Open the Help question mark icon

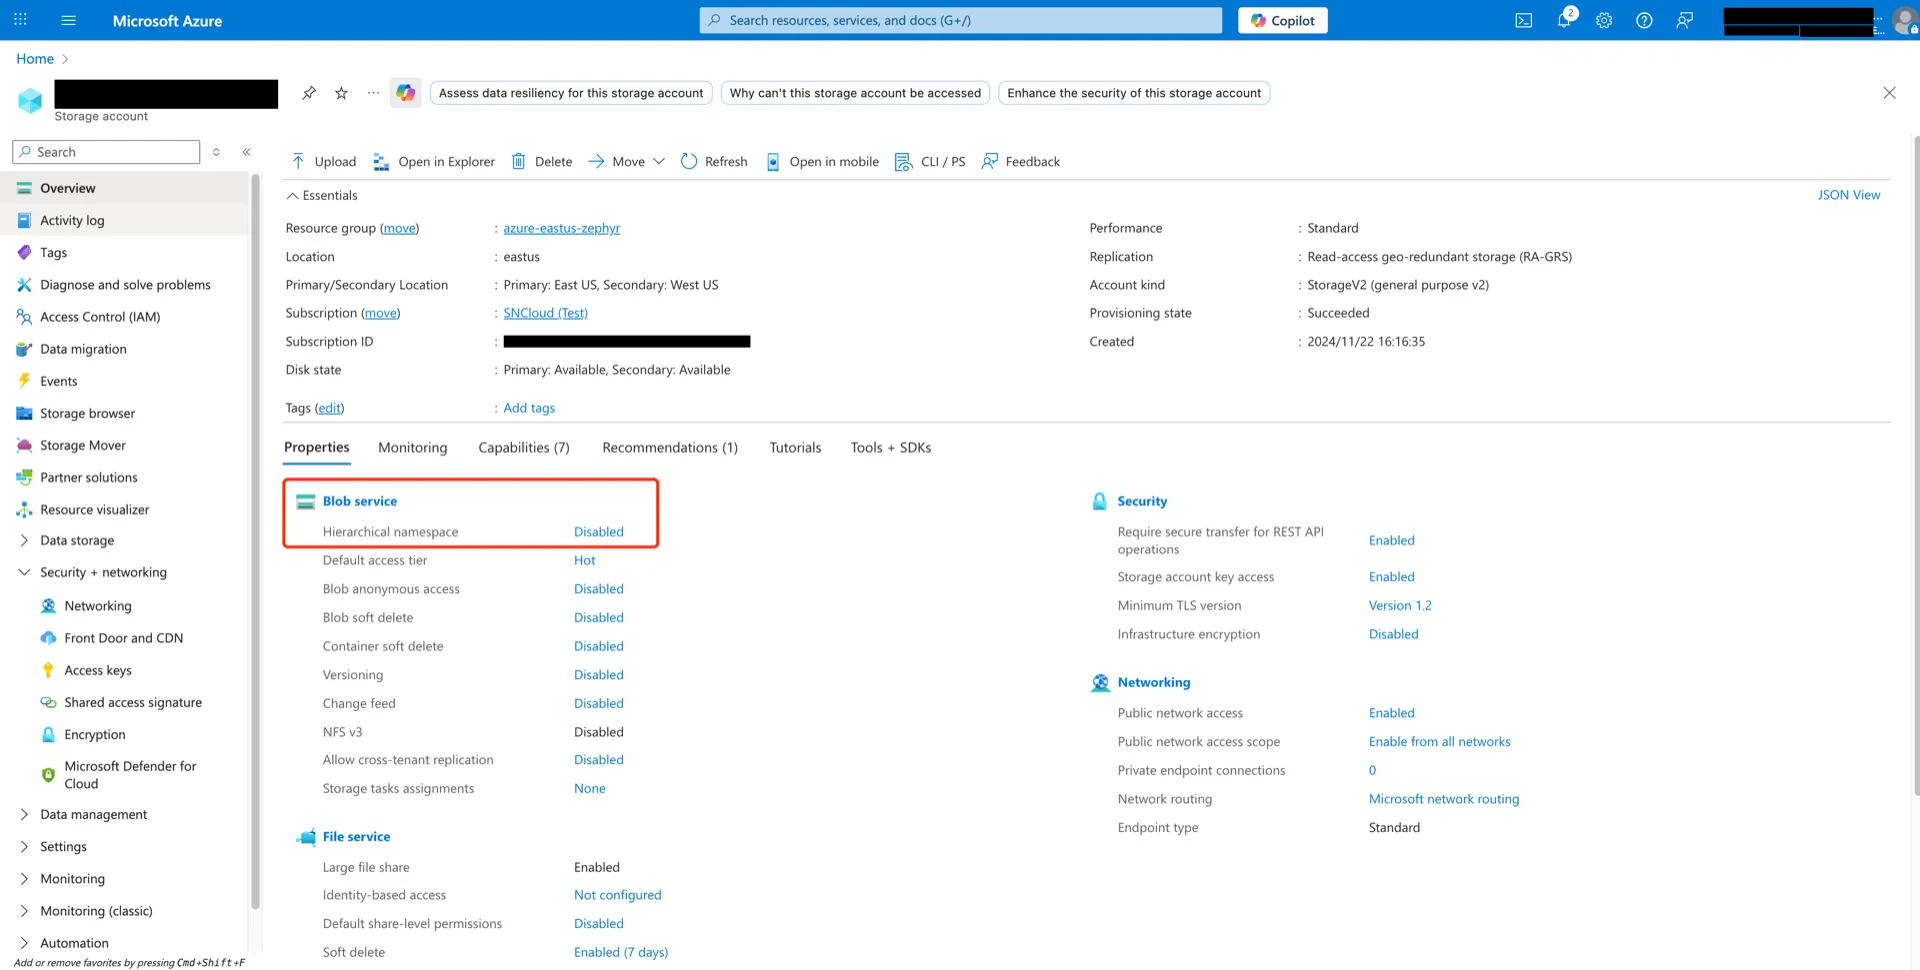coord(1644,20)
